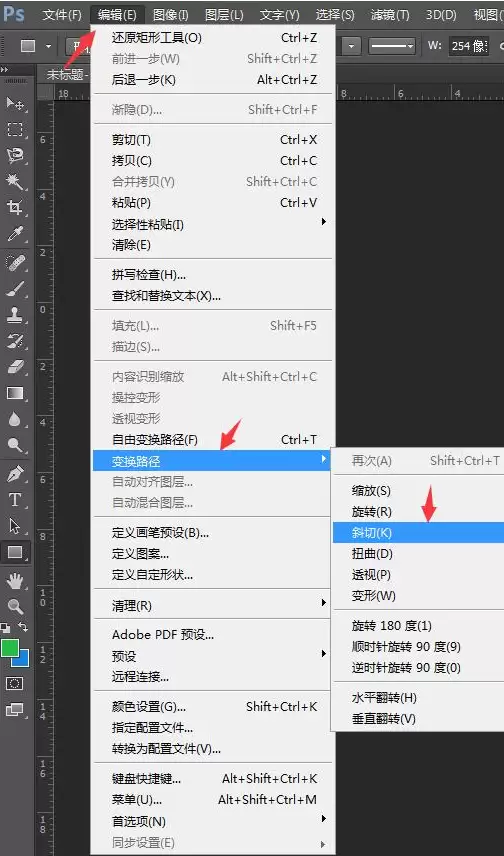
Task: Select the Lasso tool
Action: click(15, 155)
